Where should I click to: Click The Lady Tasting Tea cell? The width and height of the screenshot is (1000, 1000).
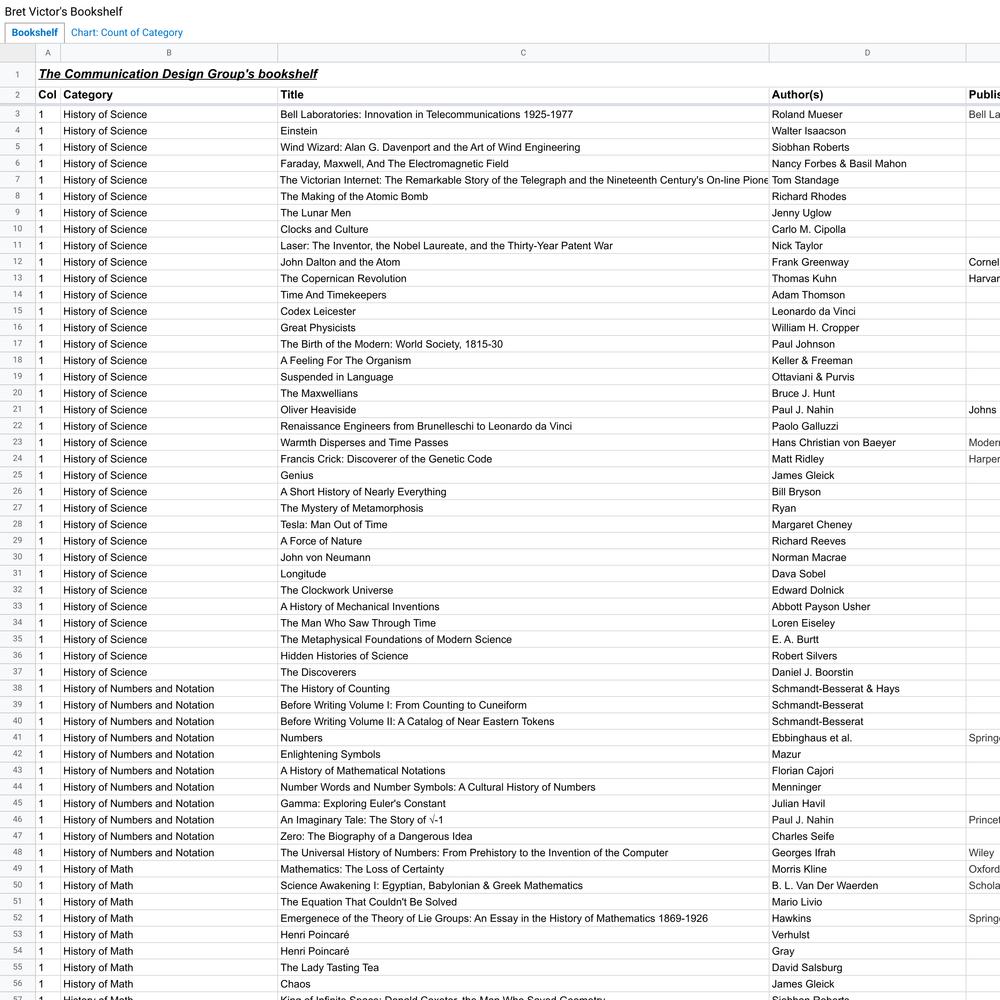tap(523, 967)
